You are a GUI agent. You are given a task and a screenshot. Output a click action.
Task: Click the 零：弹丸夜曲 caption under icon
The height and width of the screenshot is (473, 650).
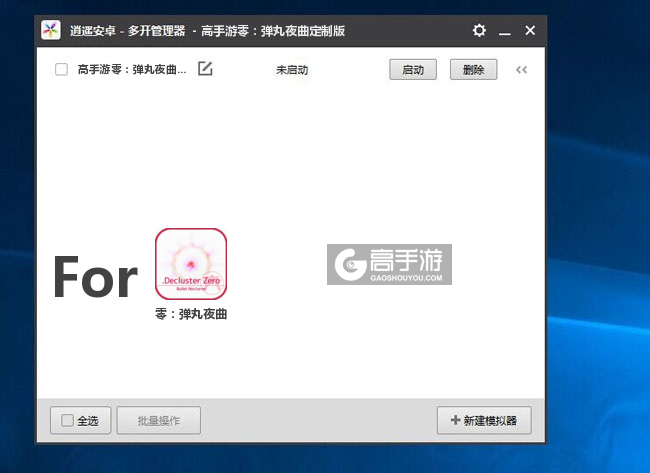point(191,314)
